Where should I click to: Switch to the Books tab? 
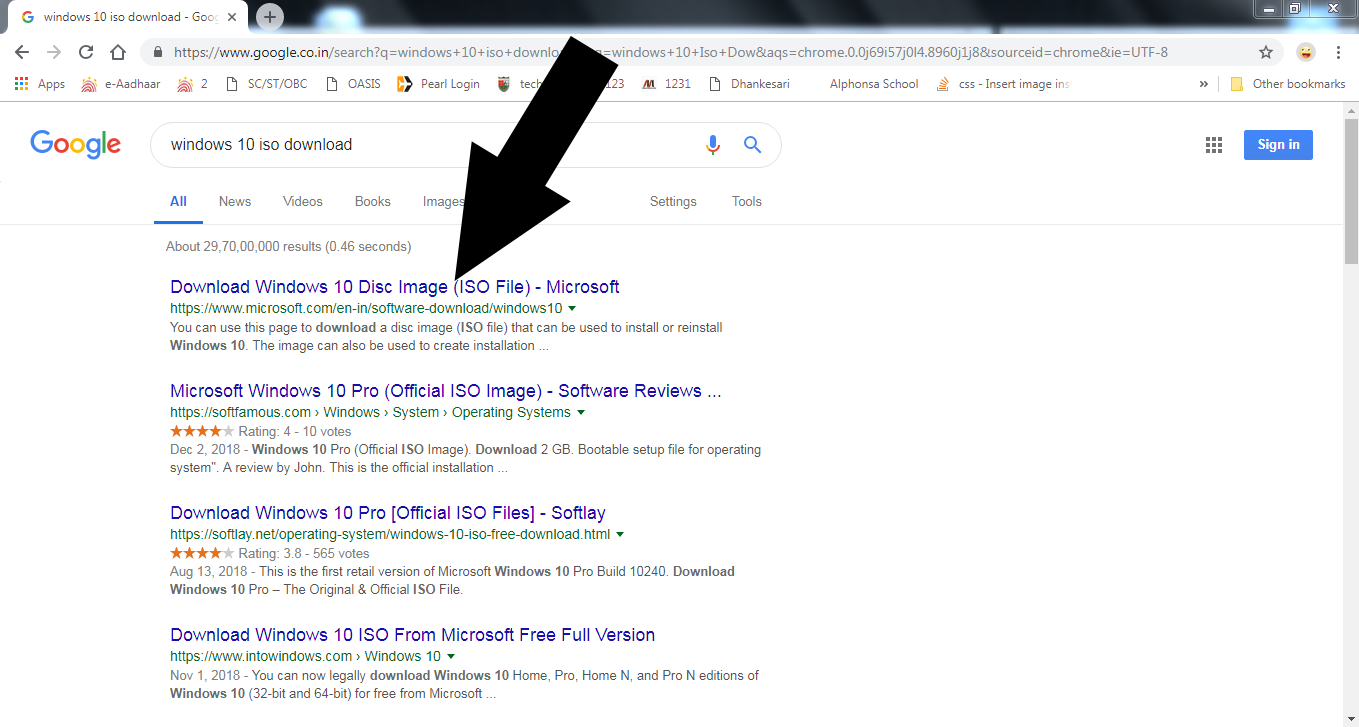[x=373, y=201]
